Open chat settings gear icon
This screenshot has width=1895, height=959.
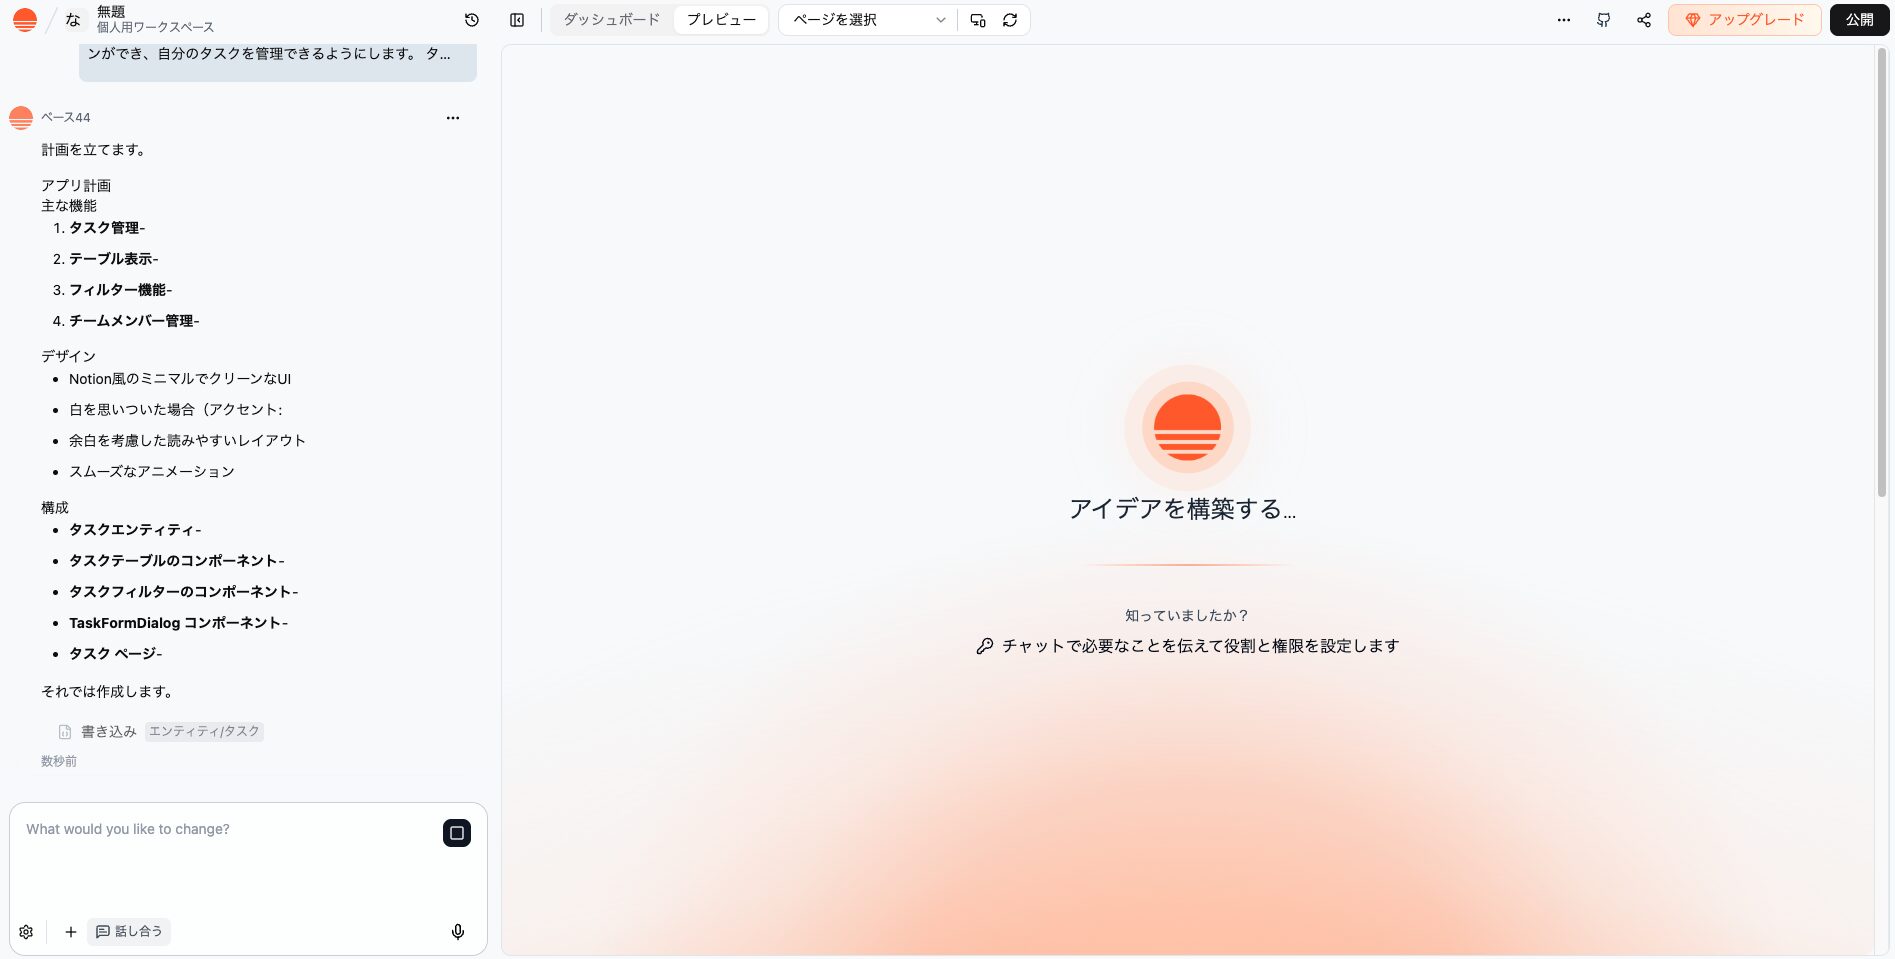pos(26,932)
